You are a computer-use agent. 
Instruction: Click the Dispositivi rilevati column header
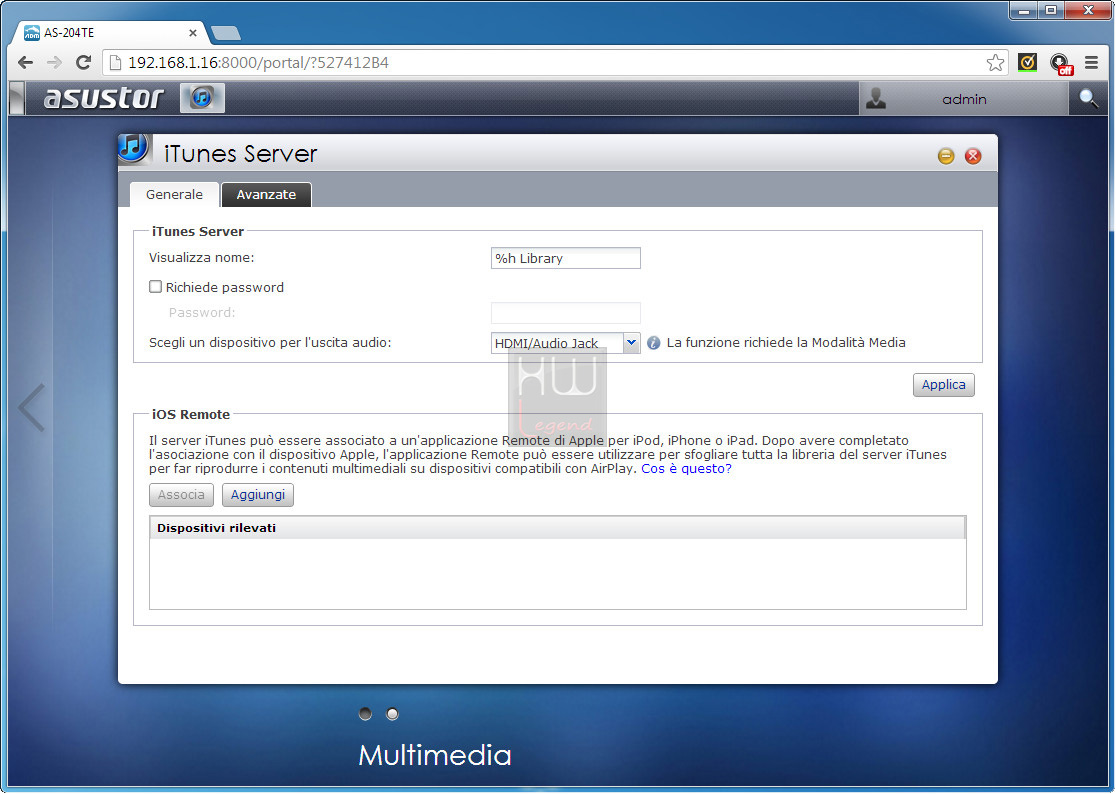[x=557, y=528]
